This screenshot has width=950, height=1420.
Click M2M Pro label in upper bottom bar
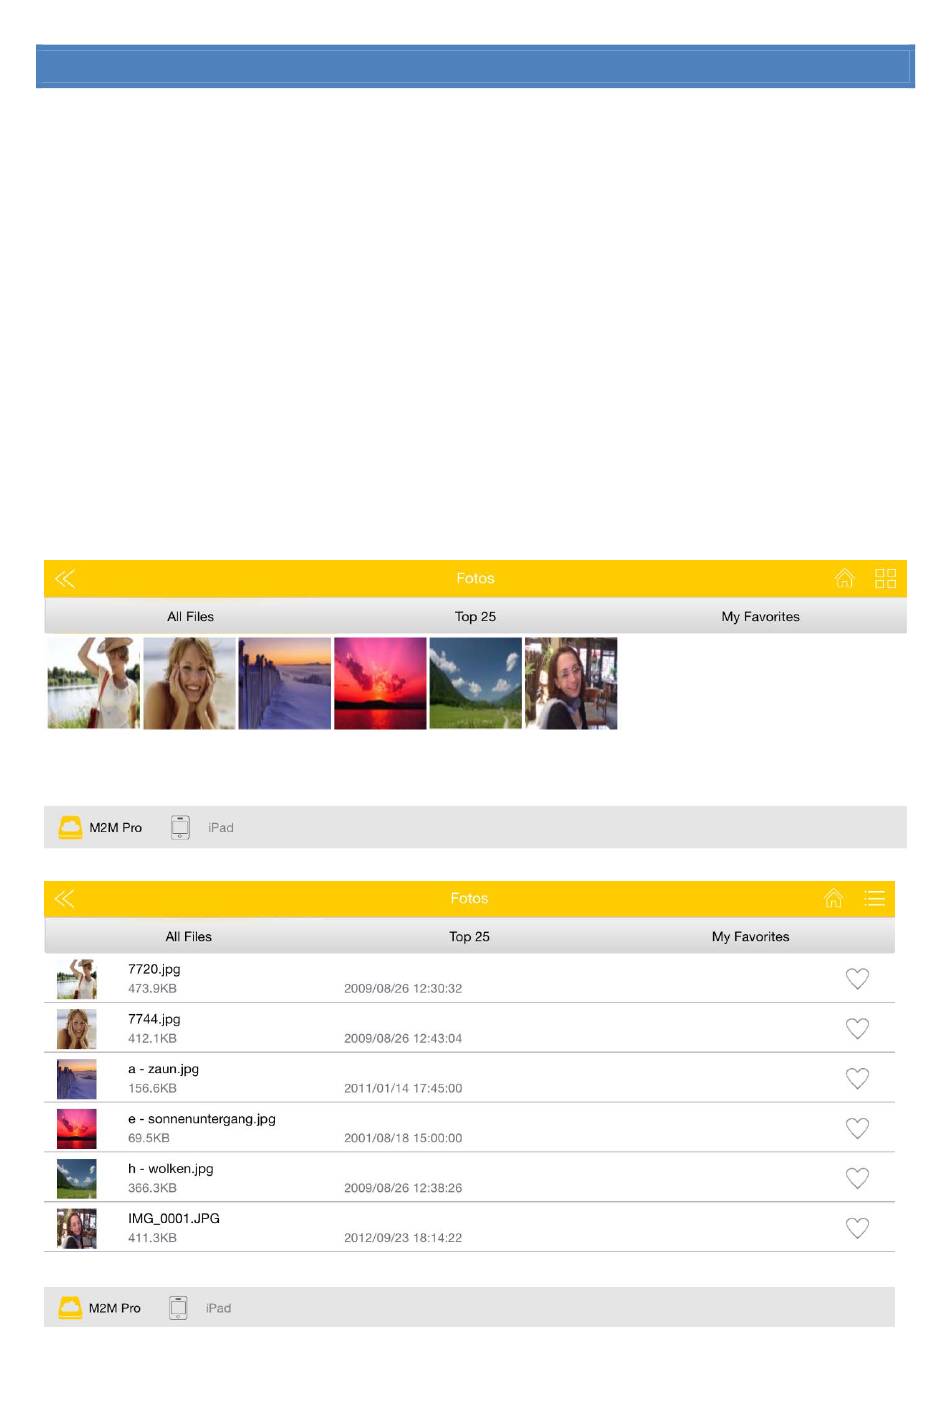pos(116,828)
